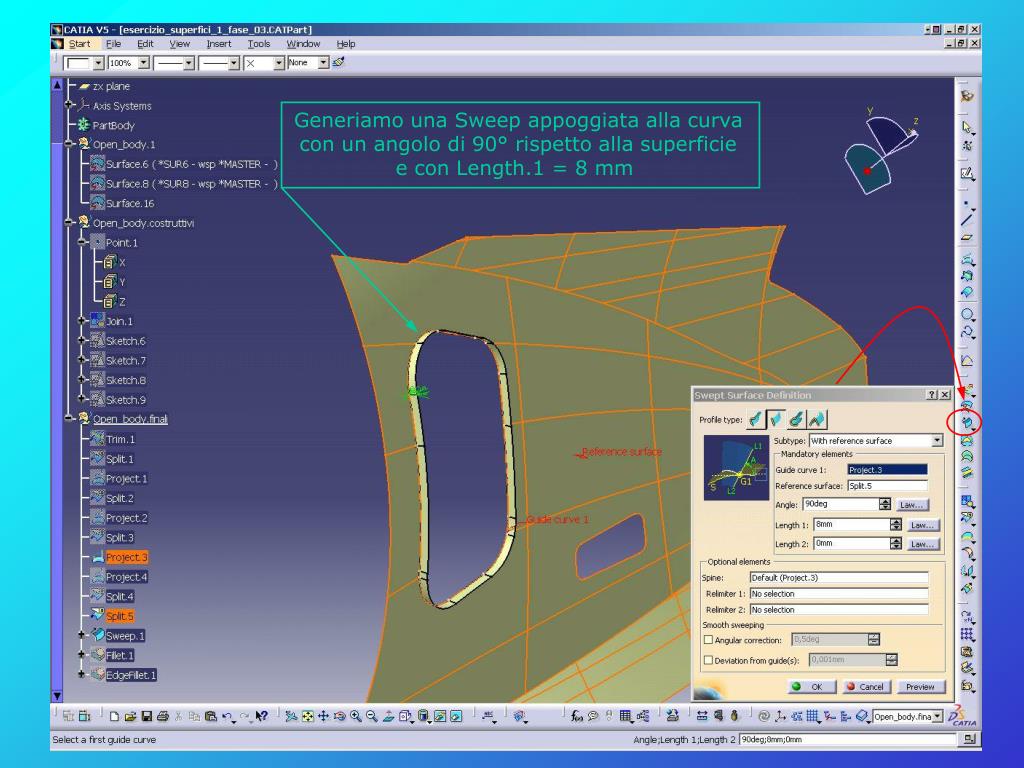Click the Measure Between icon in bottom toolbar

click(702, 716)
